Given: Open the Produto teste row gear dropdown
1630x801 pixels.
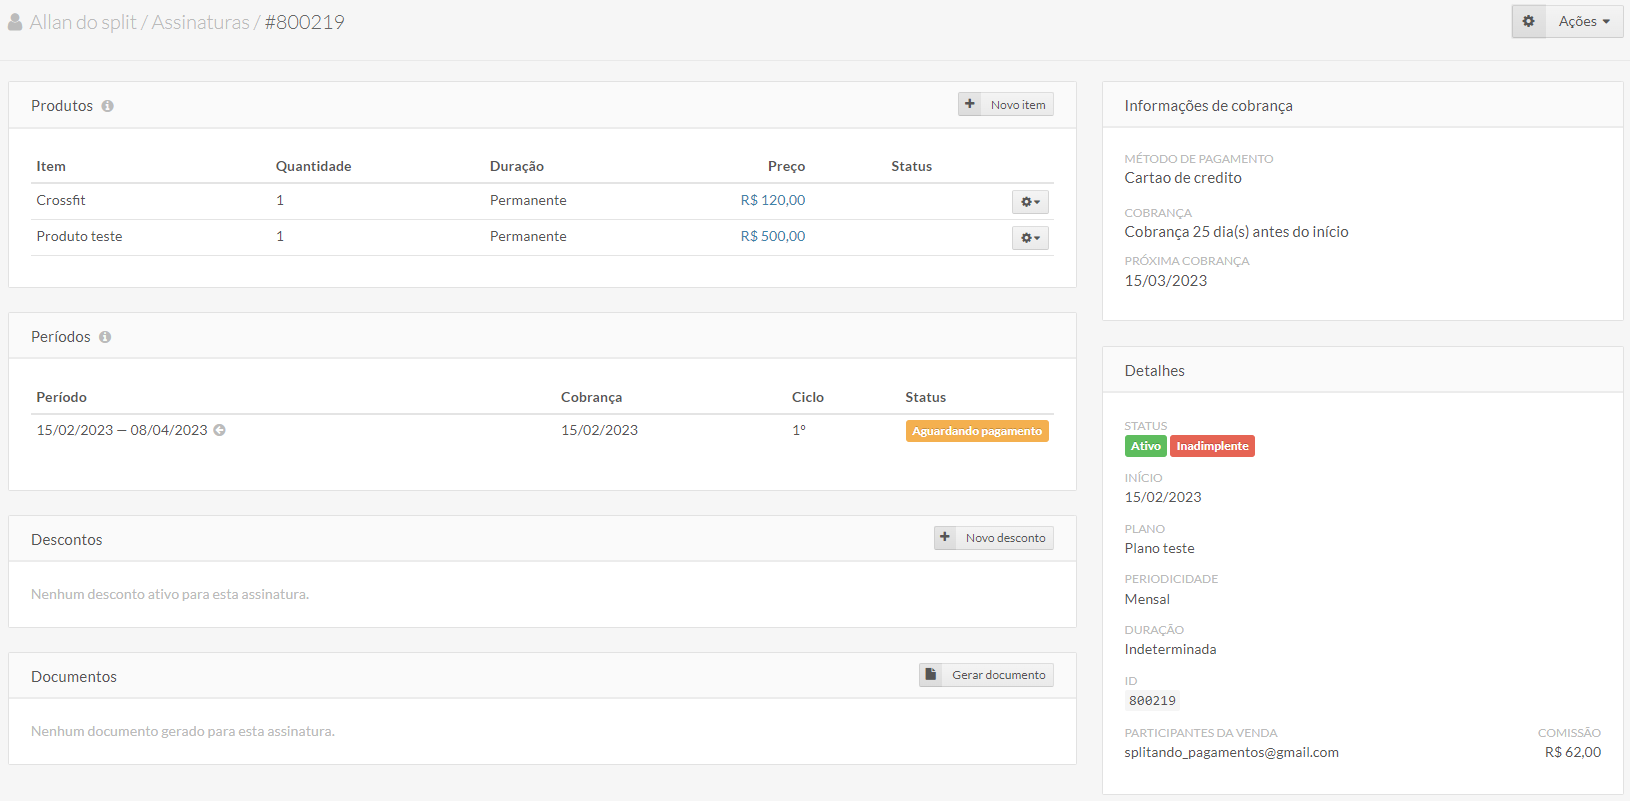Looking at the screenshot, I should click(1030, 238).
